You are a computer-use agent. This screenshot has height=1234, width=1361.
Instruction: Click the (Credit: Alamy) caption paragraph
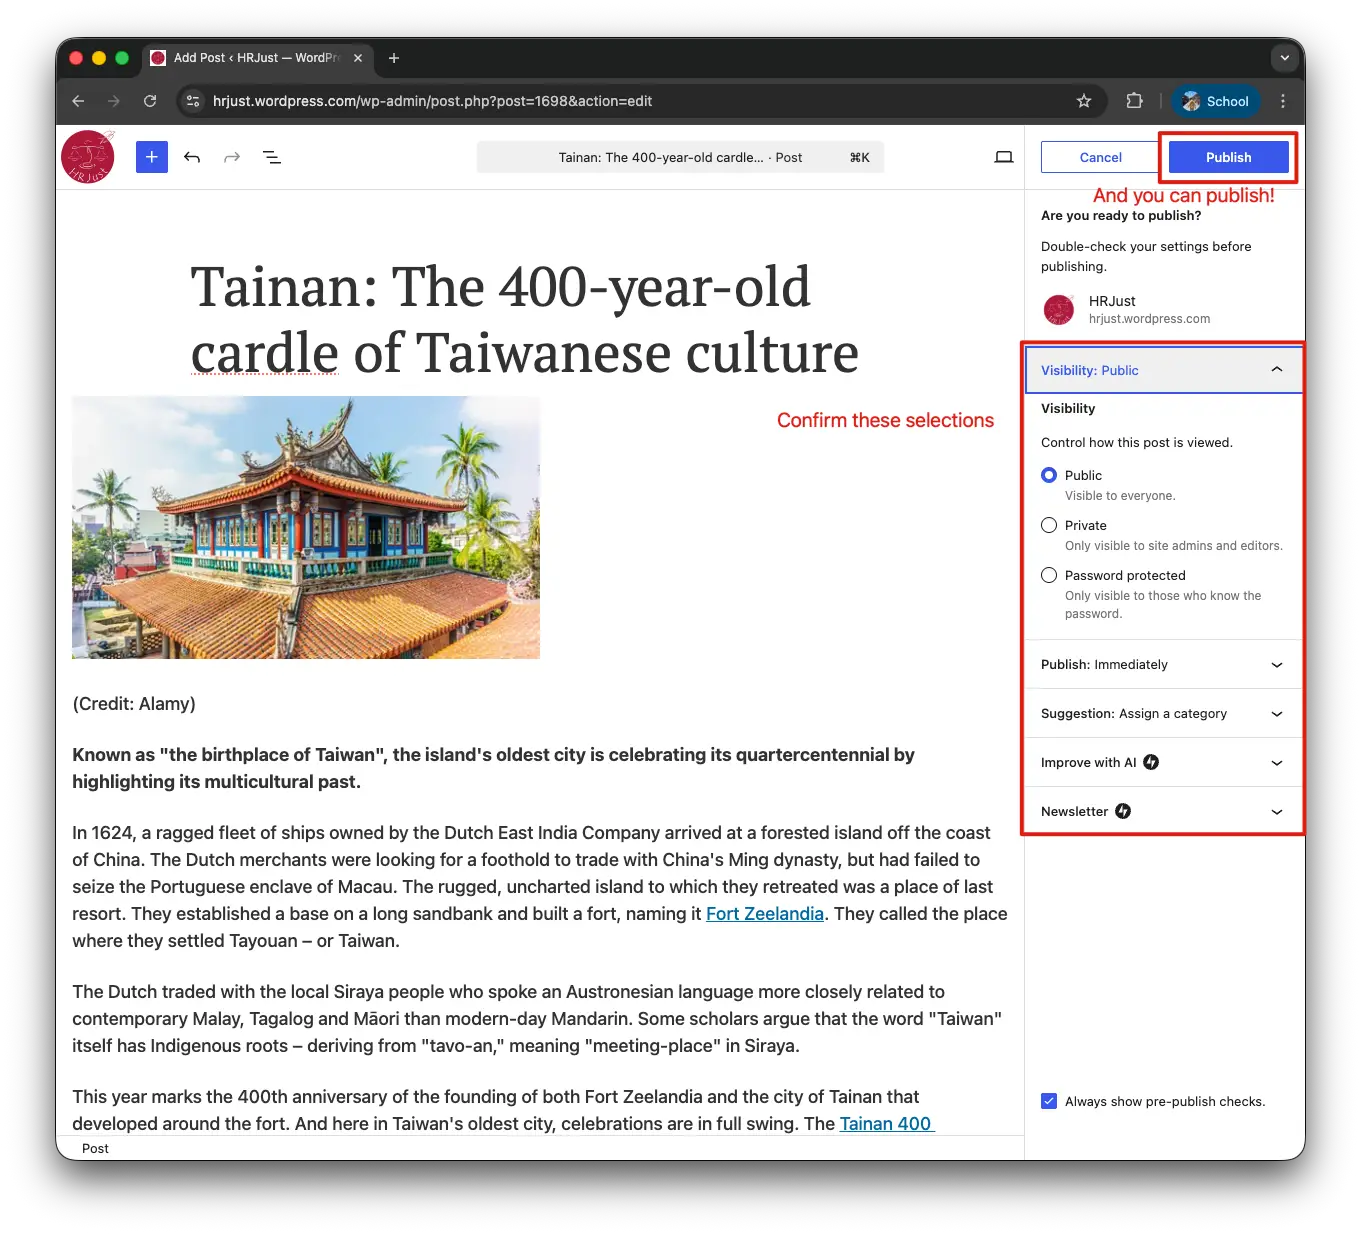point(134,703)
